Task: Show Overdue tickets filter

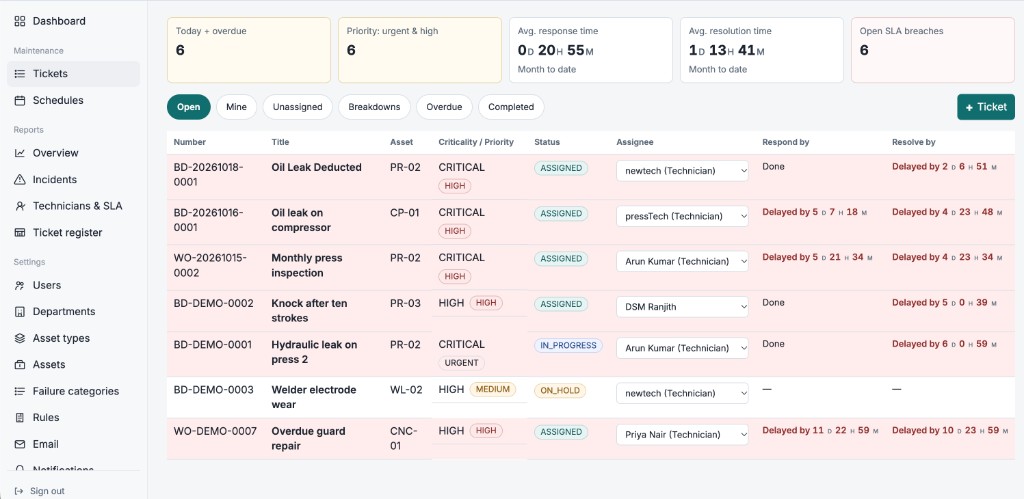Action: (x=444, y=107)
